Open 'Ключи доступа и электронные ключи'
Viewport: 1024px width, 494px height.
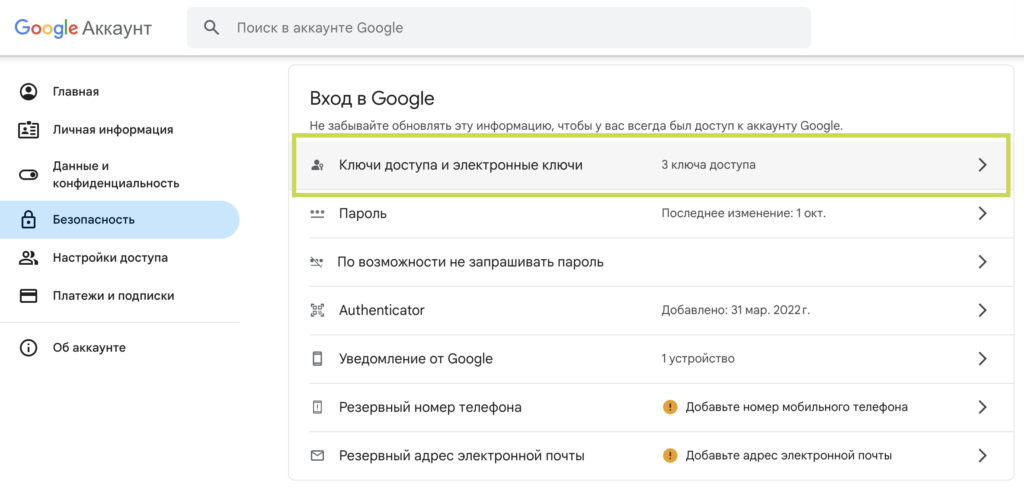tap(651, 165)
